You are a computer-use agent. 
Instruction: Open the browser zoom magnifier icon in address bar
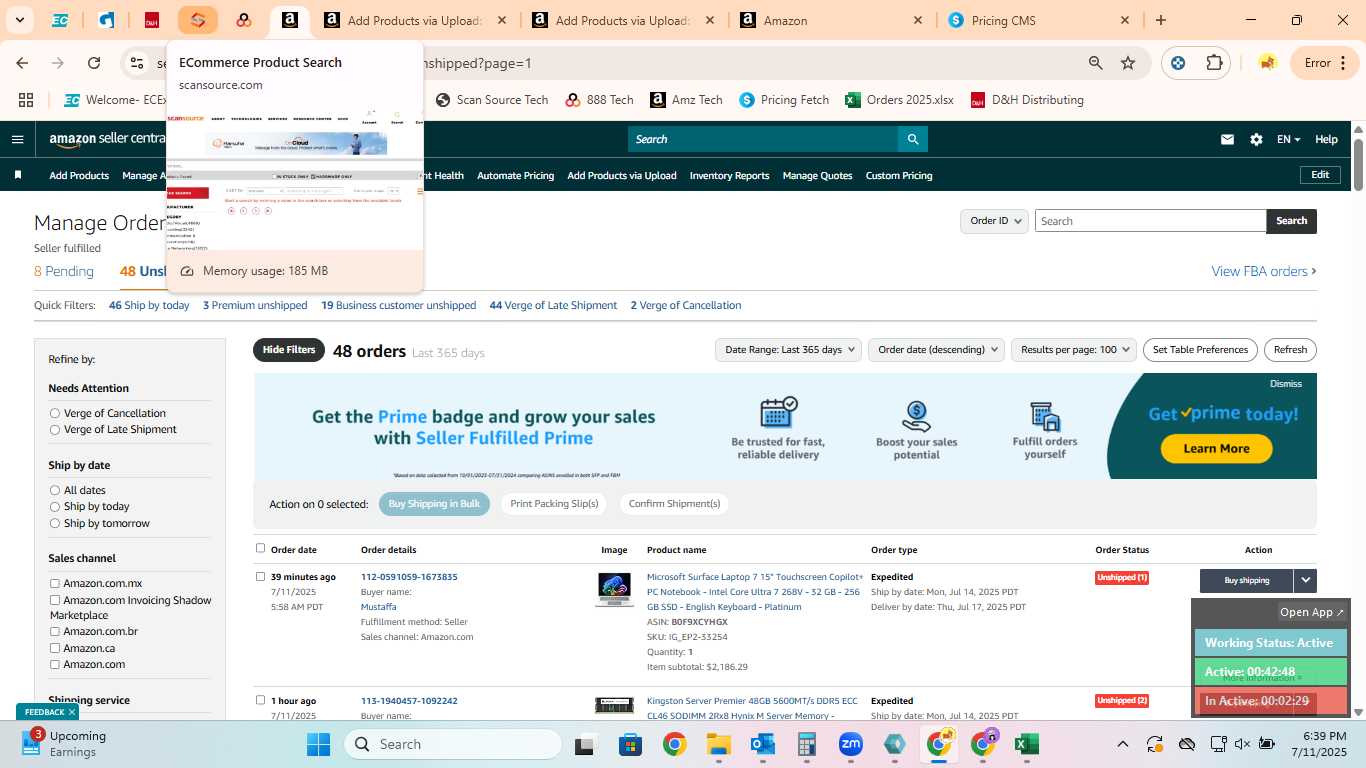[1096, 63]
